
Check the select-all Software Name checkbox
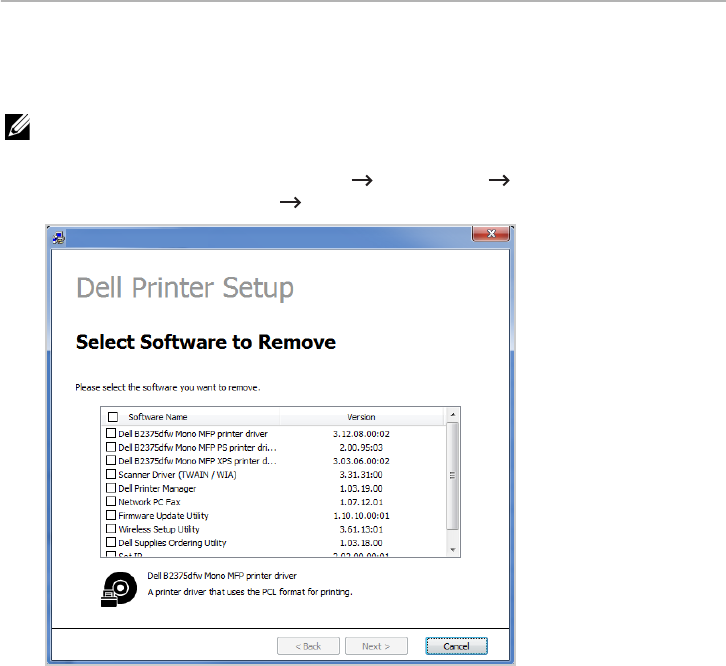pyautogui.click(x=113, y=417)
